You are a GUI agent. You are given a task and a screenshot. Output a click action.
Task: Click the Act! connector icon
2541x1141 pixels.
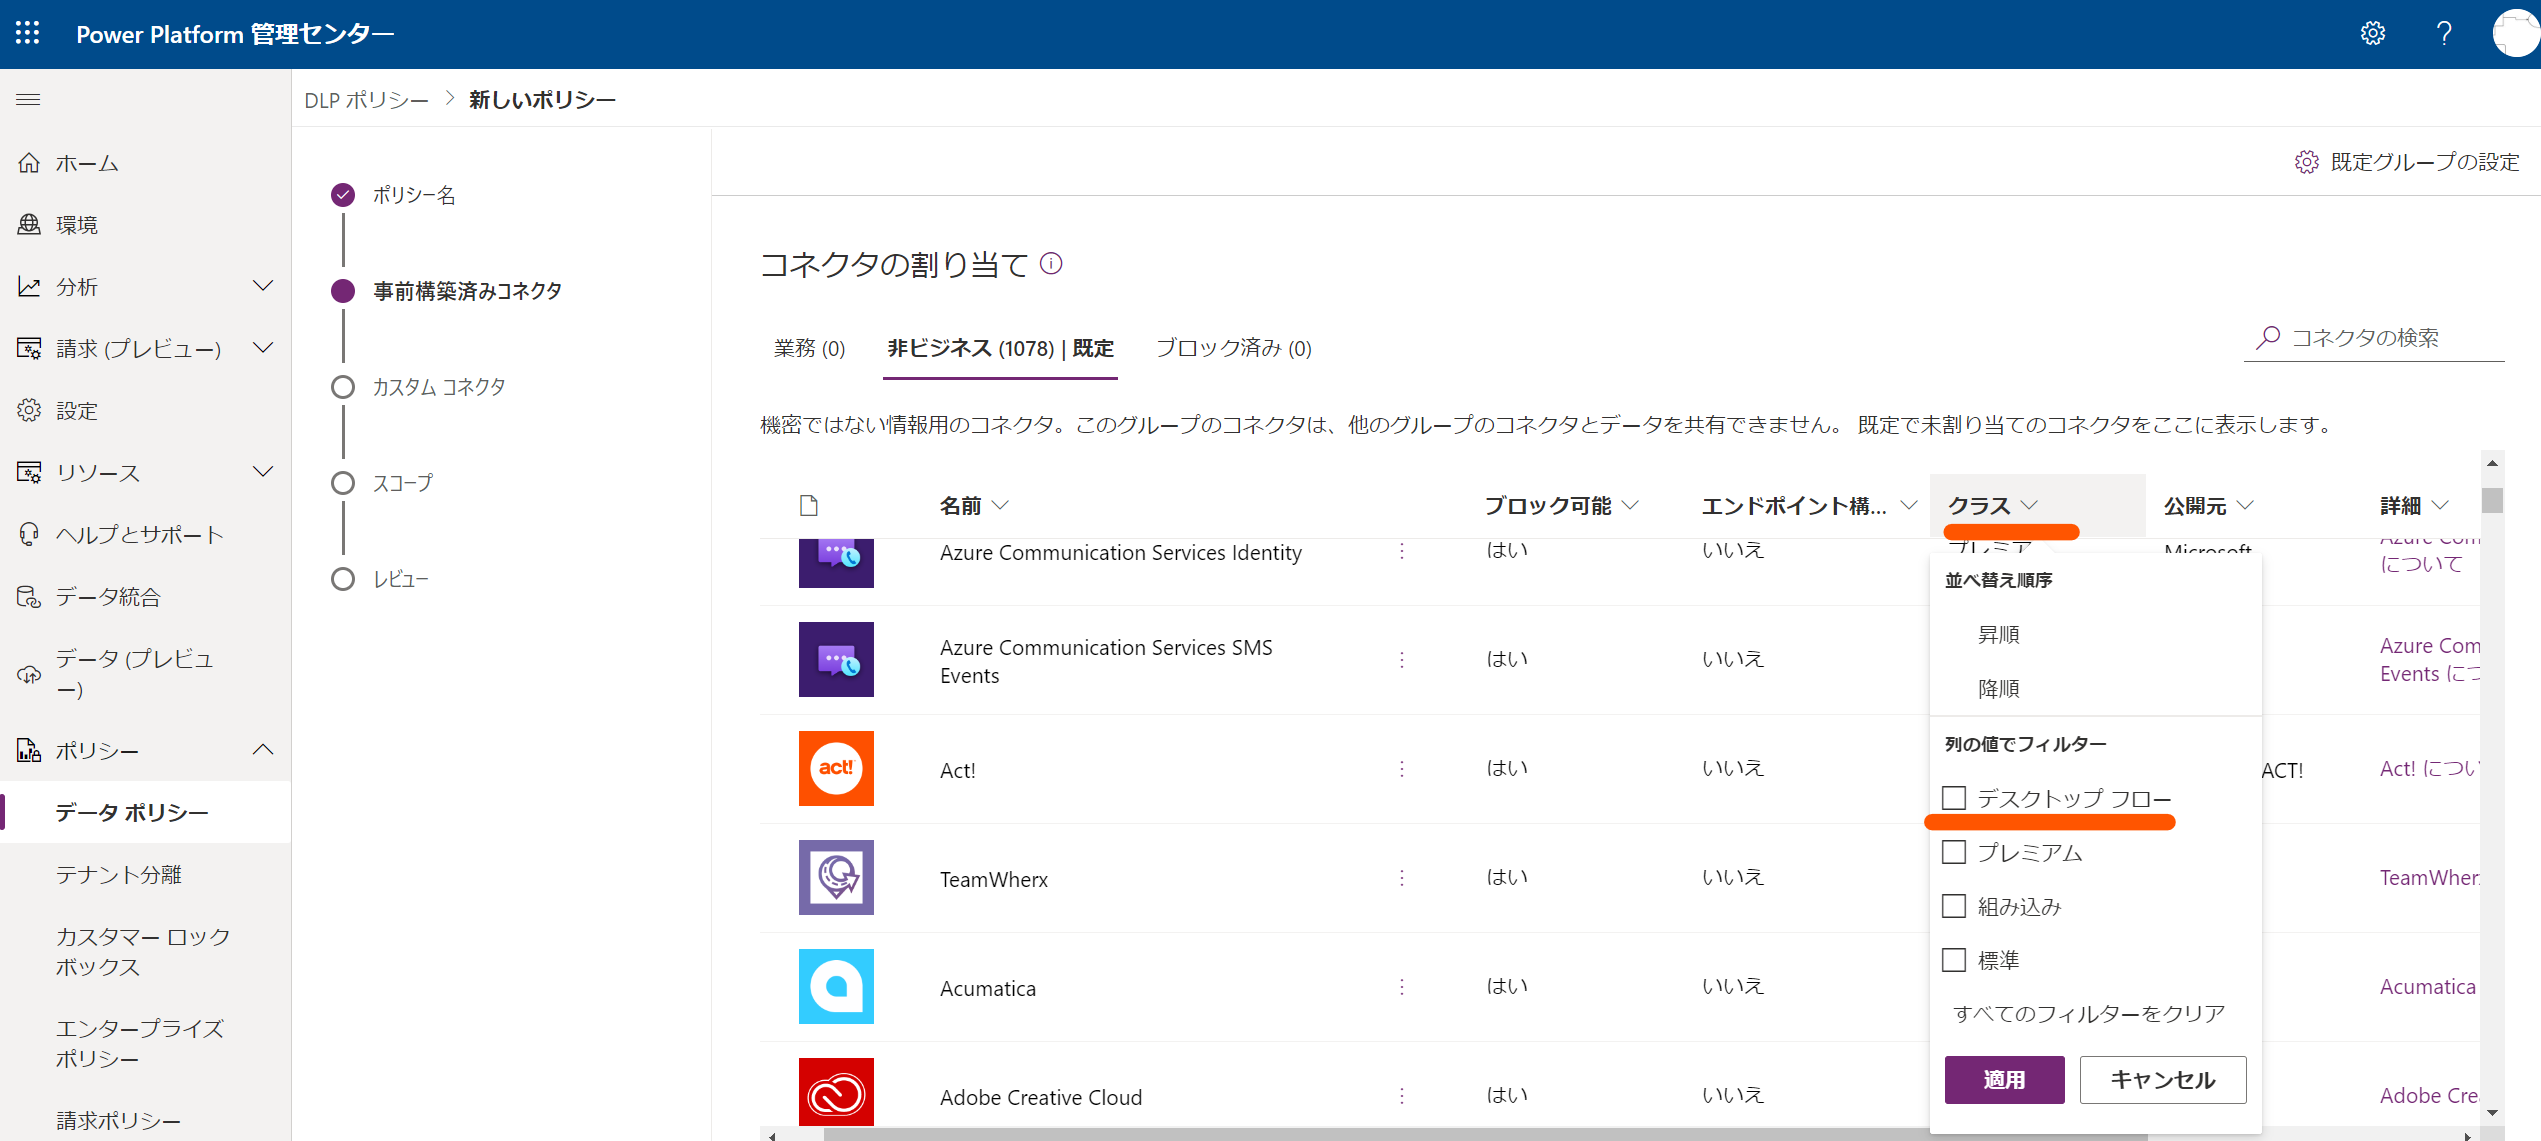click(836, 768)
